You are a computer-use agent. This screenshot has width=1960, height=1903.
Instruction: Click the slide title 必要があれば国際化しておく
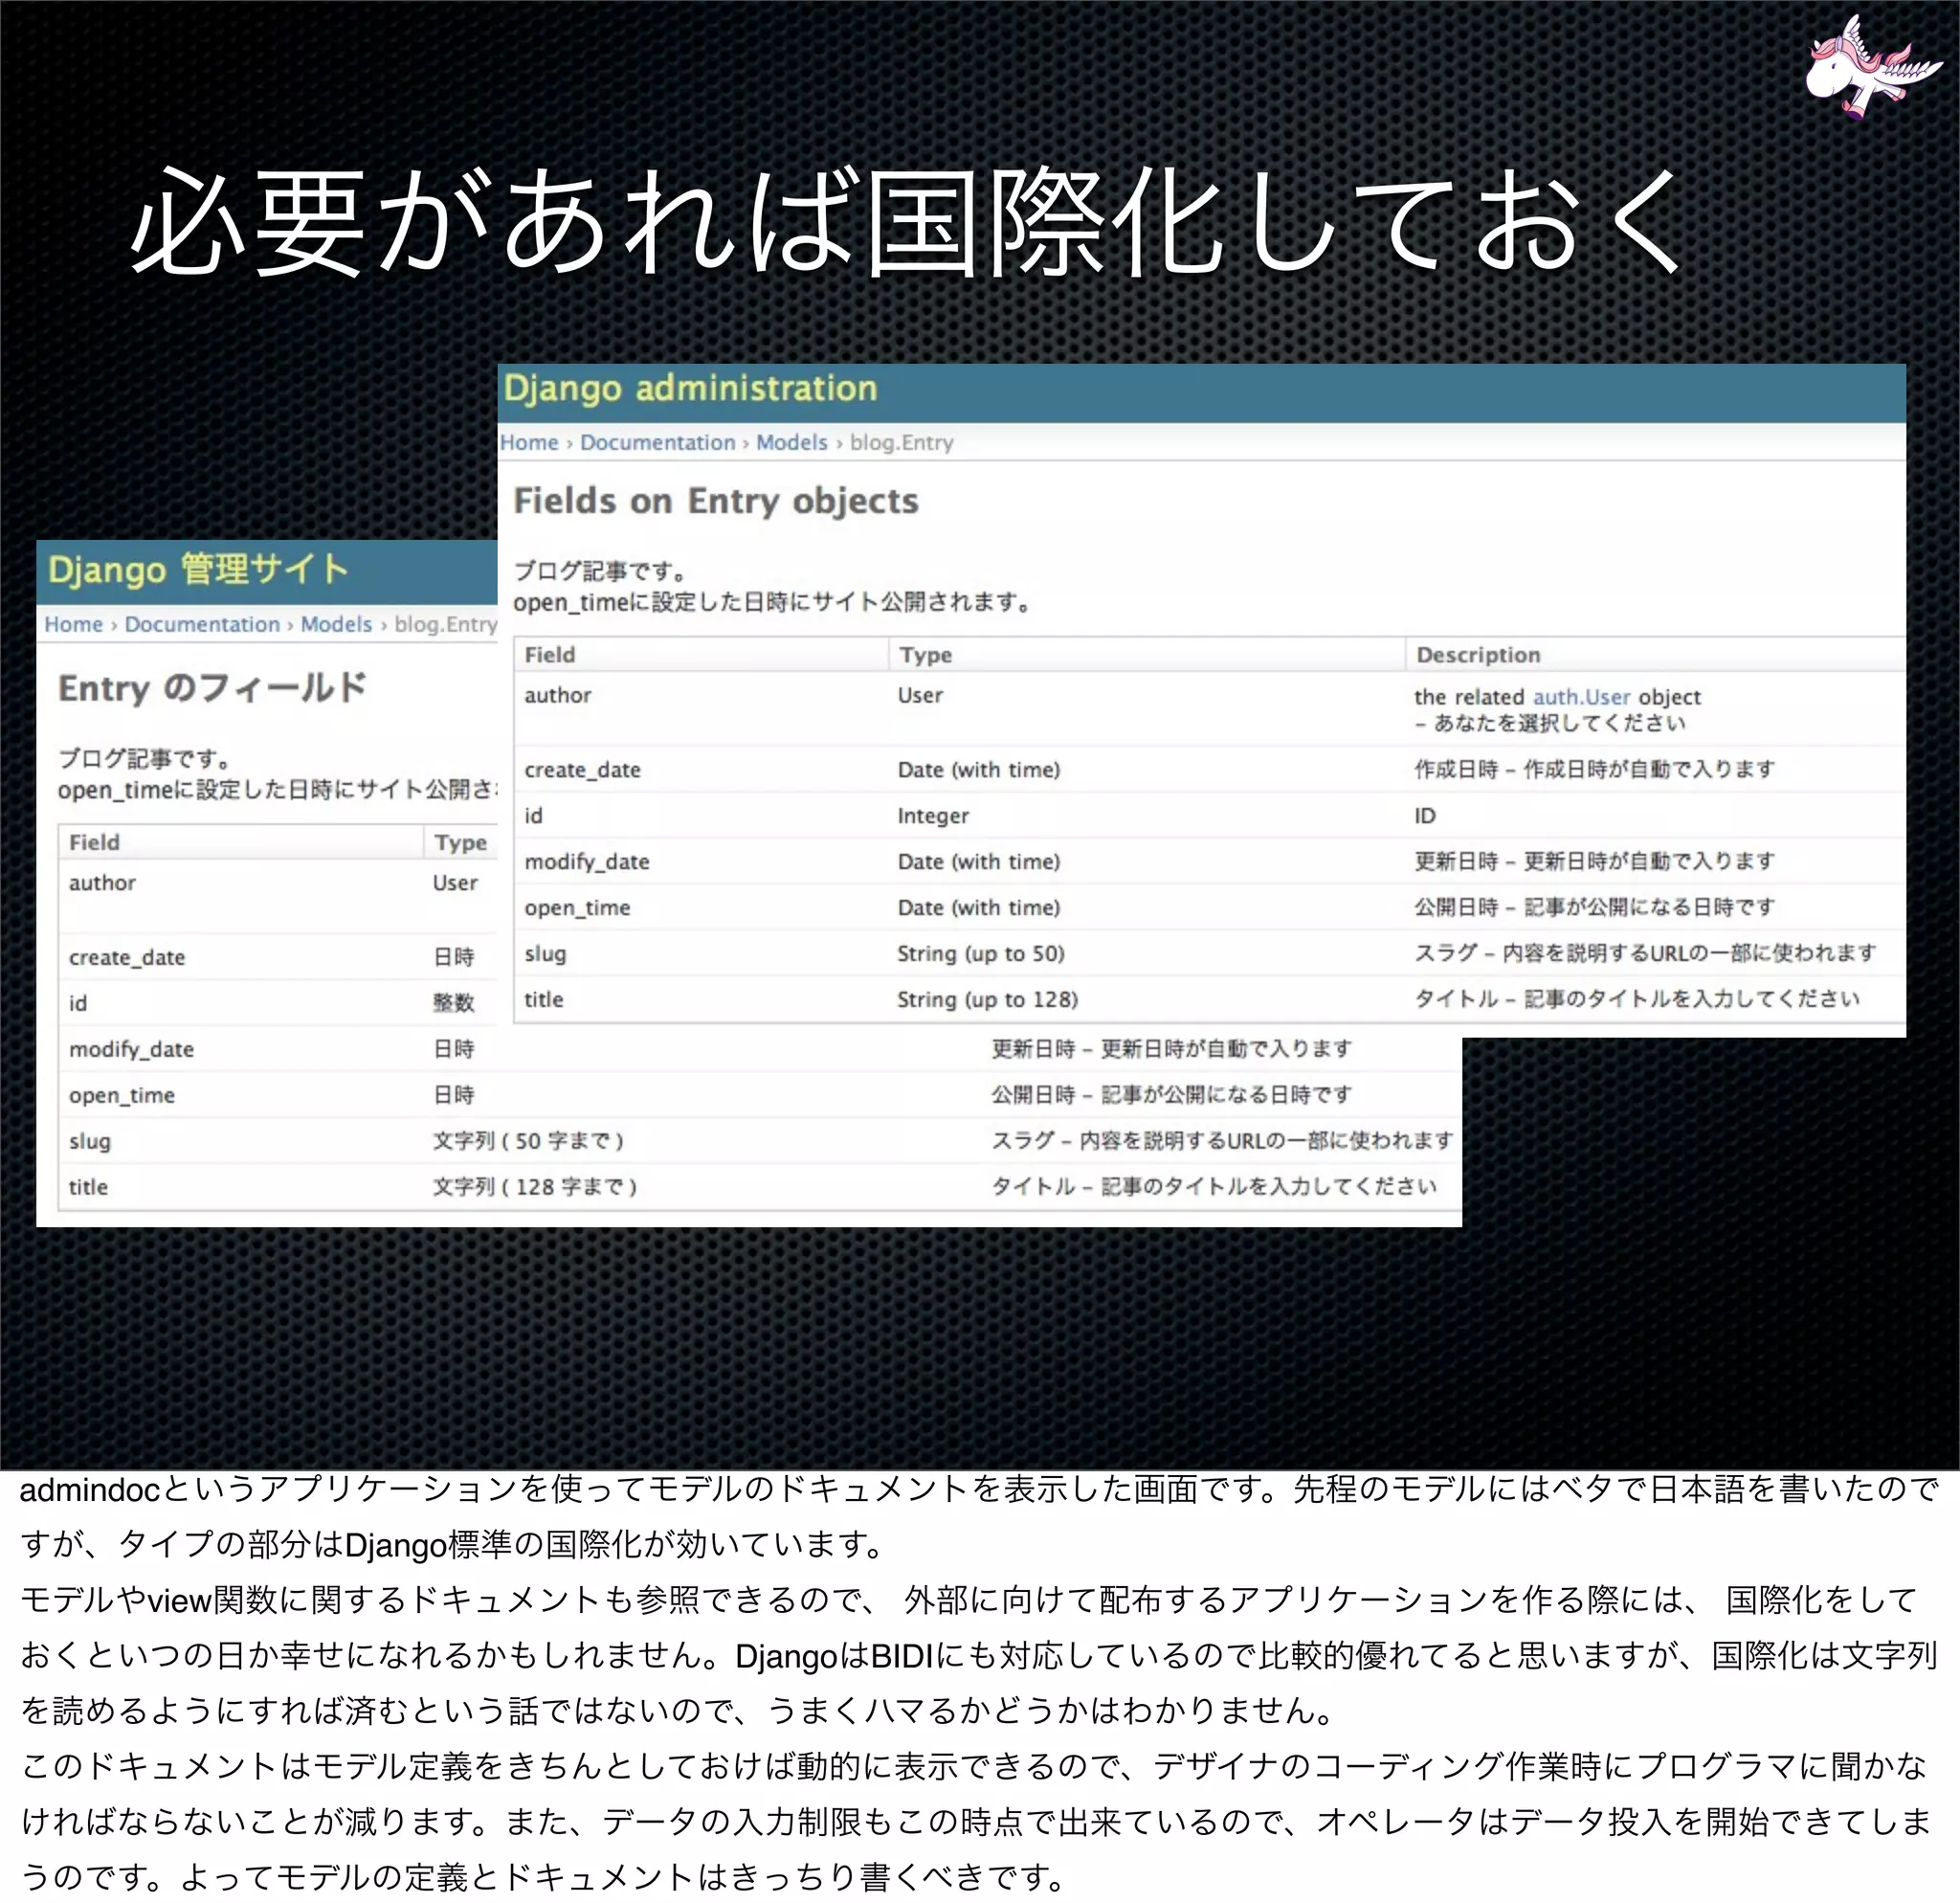(909, 222)
